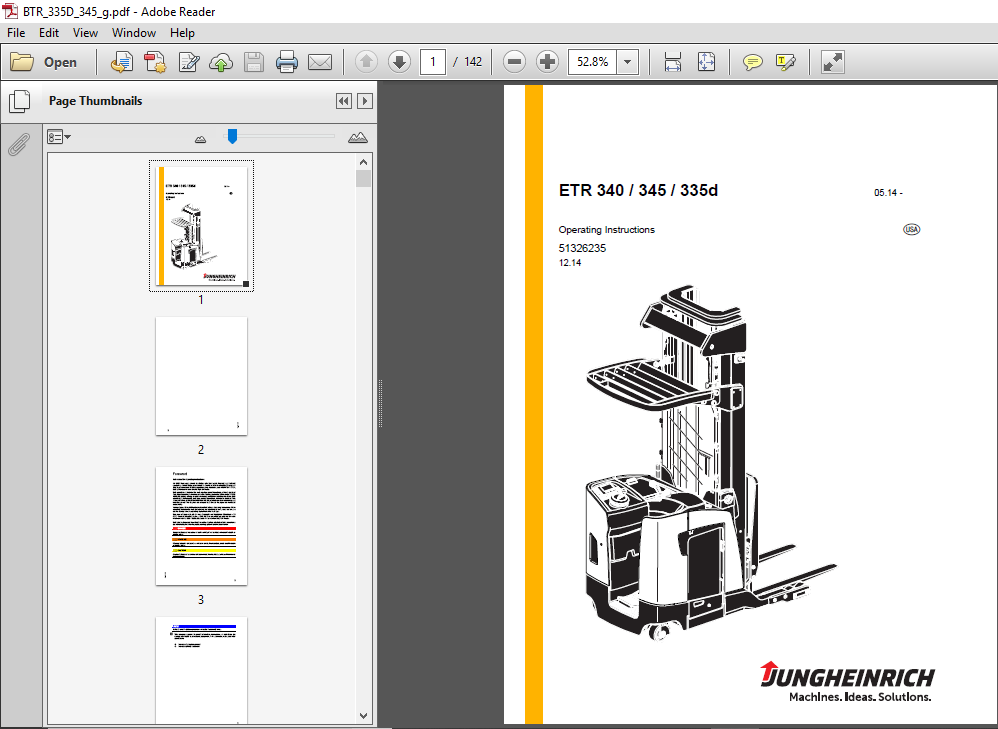Select page 3 thumbnail
Viewport: 998px width, 729px height.
click(x=201, y=526)
